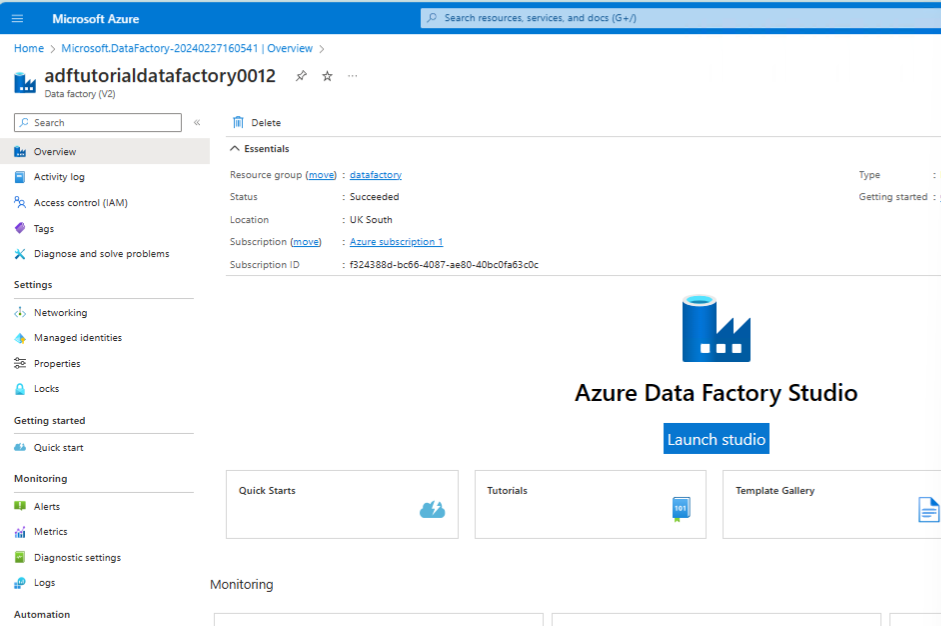Click the Quick start cloud icon
Screen dimensions: 941x626
pos(20,447)
